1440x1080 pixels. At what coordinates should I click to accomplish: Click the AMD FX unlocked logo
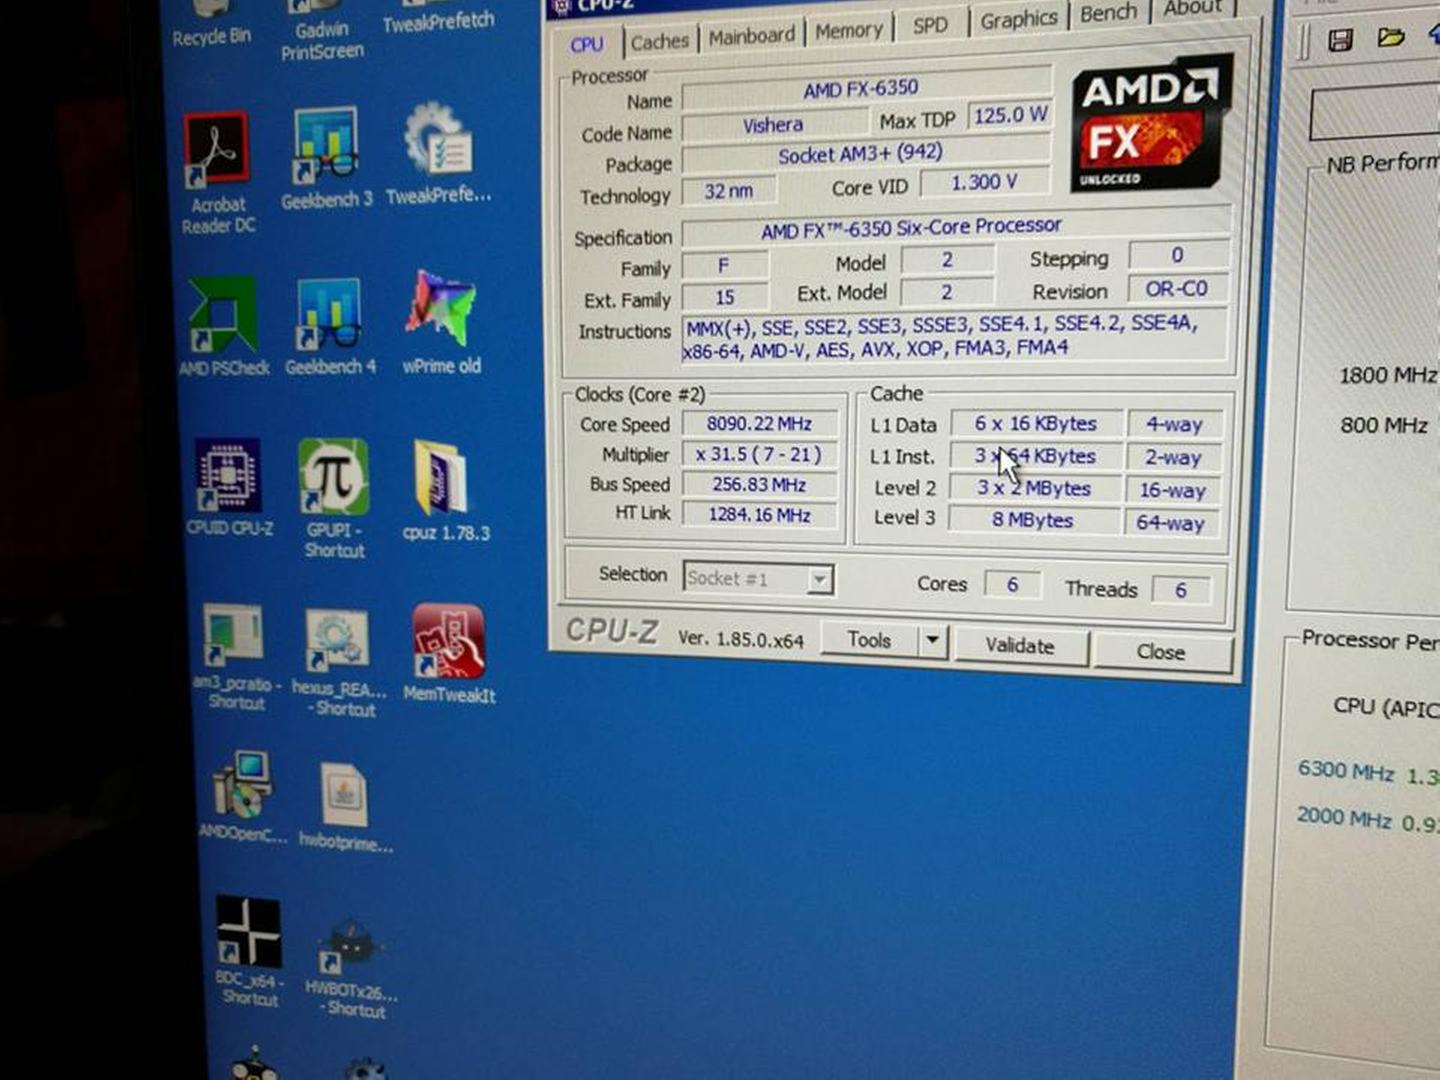click(1152, 122)
